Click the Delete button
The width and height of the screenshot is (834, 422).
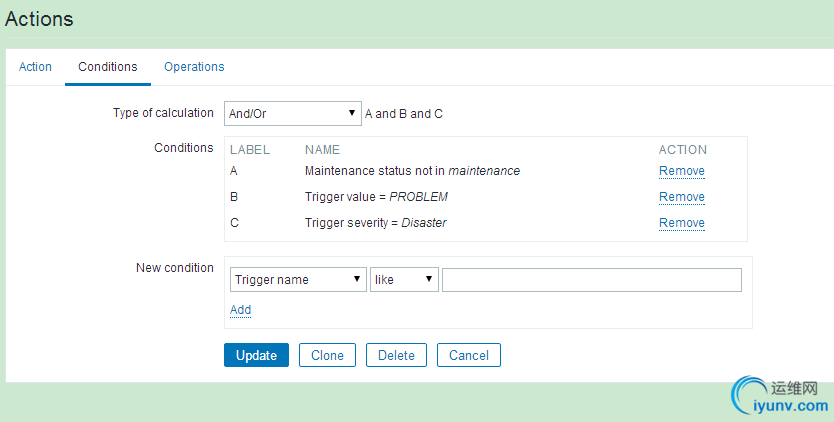tap(396, 355)
